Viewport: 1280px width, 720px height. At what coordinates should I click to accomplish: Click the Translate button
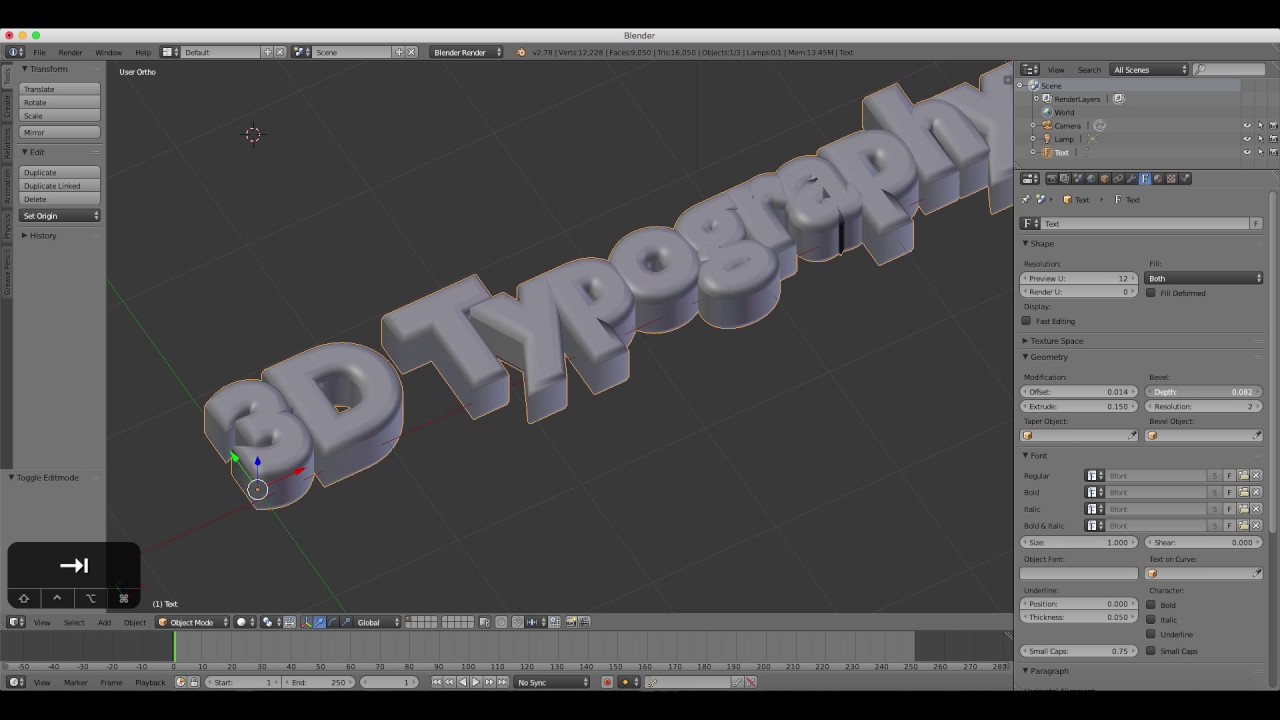click(60, 89)
